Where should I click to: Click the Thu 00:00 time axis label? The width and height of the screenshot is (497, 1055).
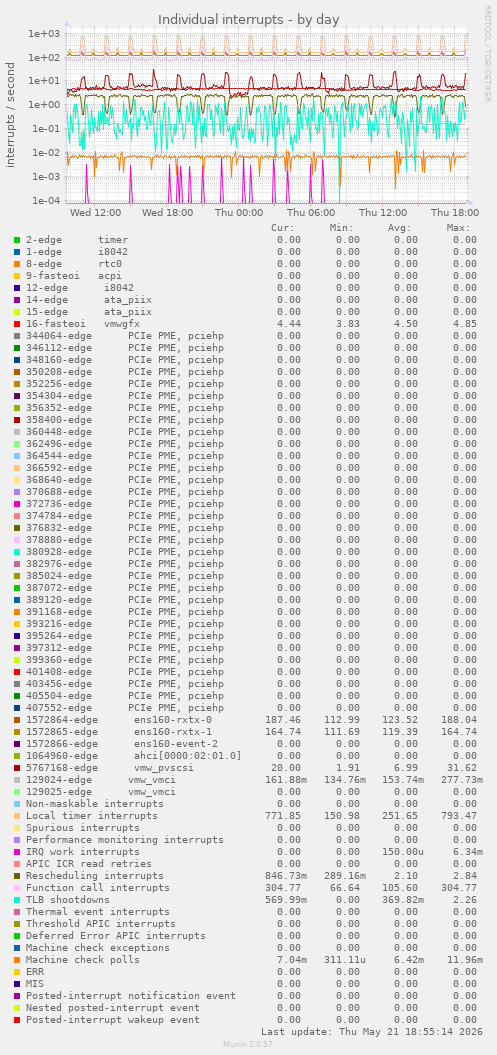239,212
